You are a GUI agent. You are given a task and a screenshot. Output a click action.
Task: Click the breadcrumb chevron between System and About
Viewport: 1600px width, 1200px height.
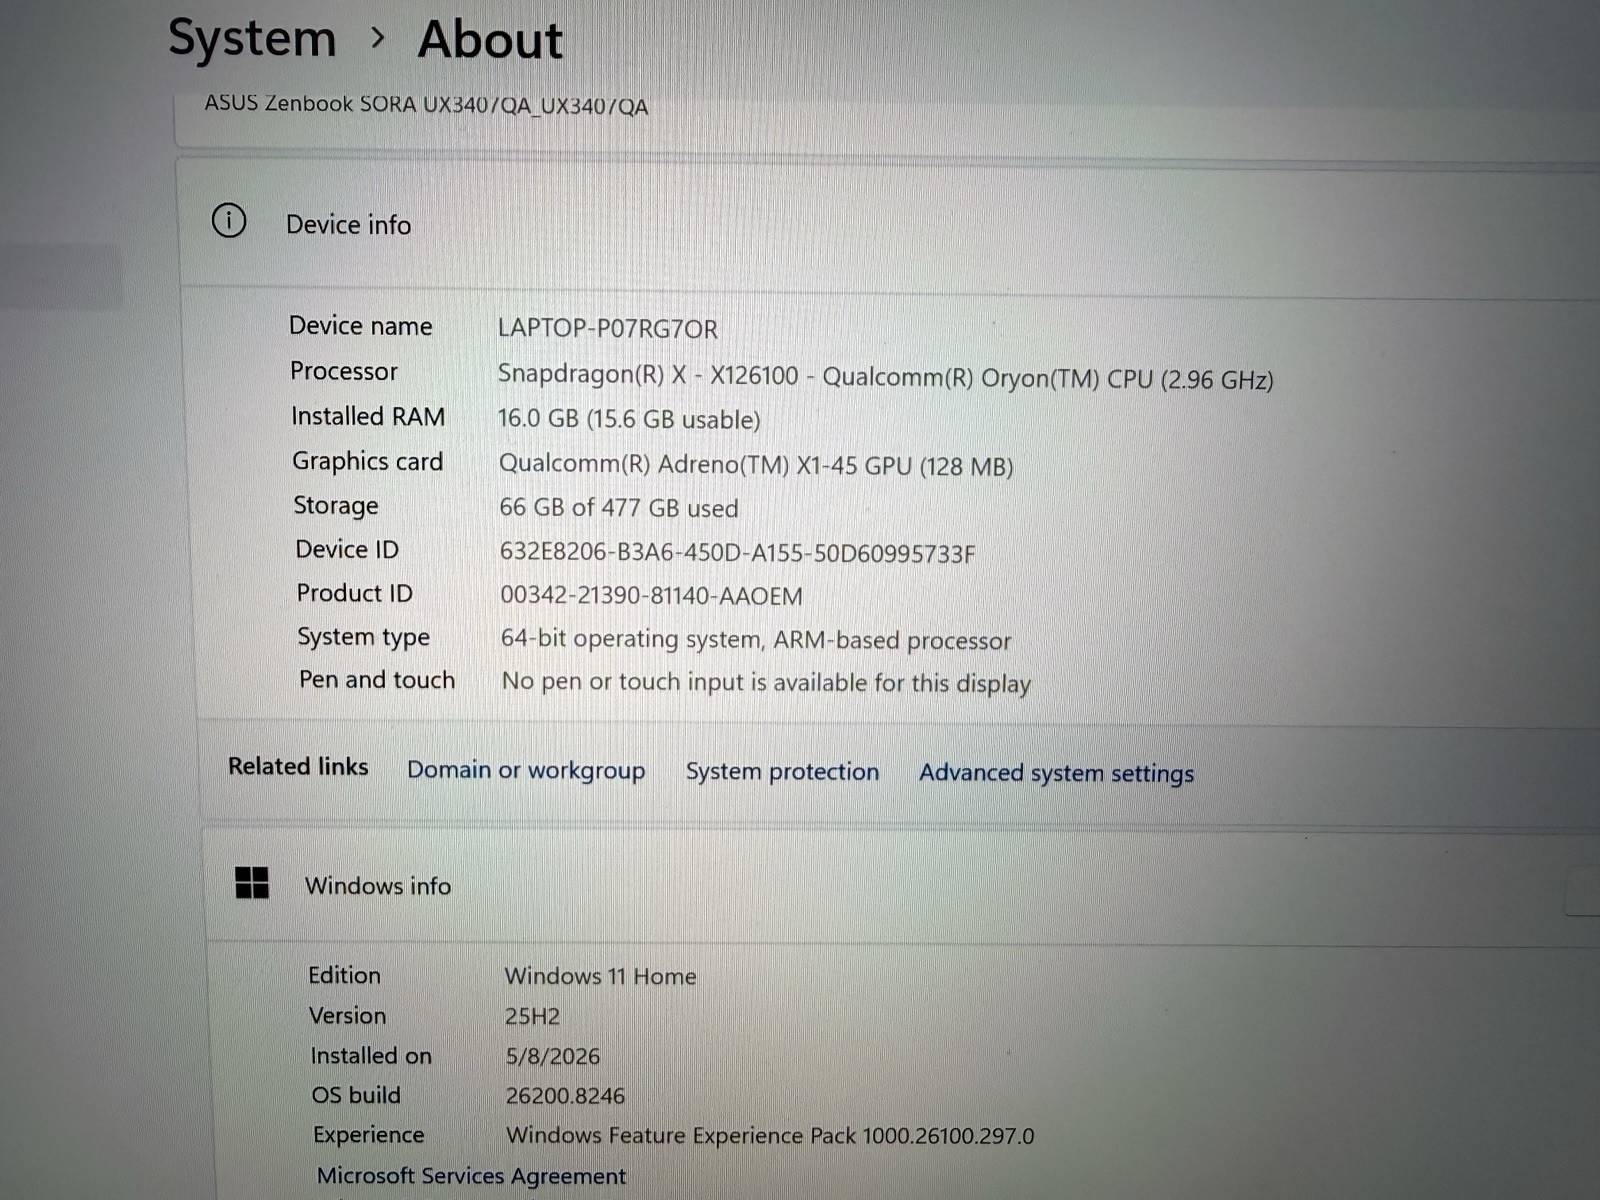click(x=377, y=38)
